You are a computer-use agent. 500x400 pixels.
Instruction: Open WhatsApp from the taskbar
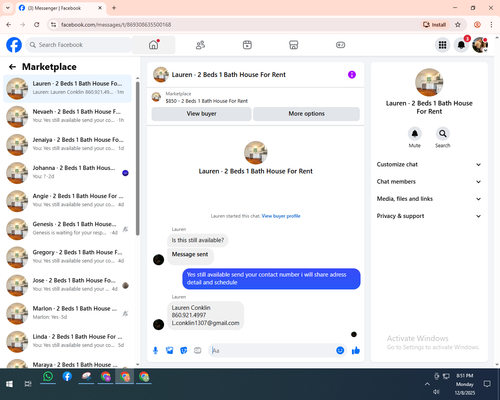[x=48, y=377]
